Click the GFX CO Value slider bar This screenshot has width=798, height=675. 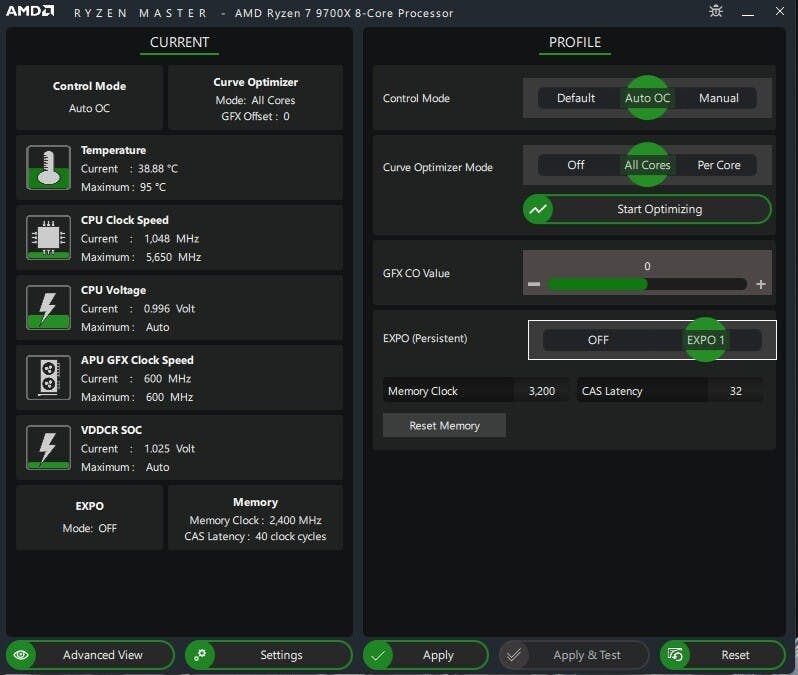tap(647, 284)
